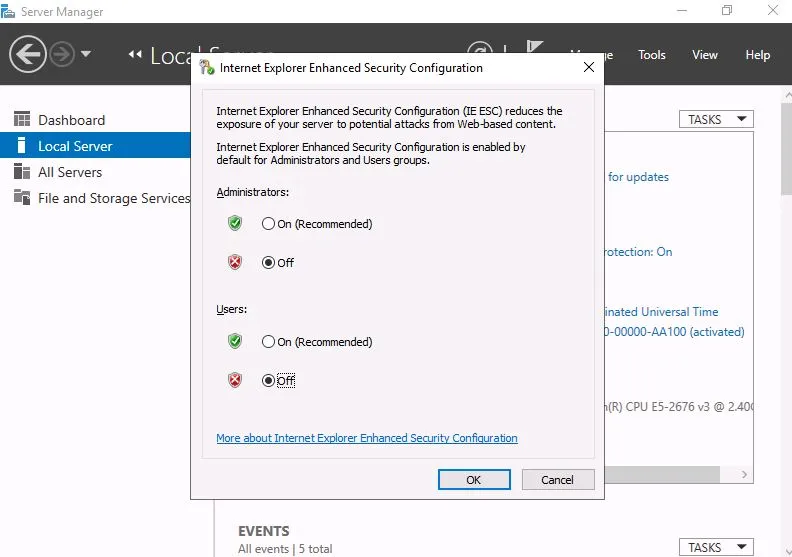Click the back navigation arrow

point(28,54)
